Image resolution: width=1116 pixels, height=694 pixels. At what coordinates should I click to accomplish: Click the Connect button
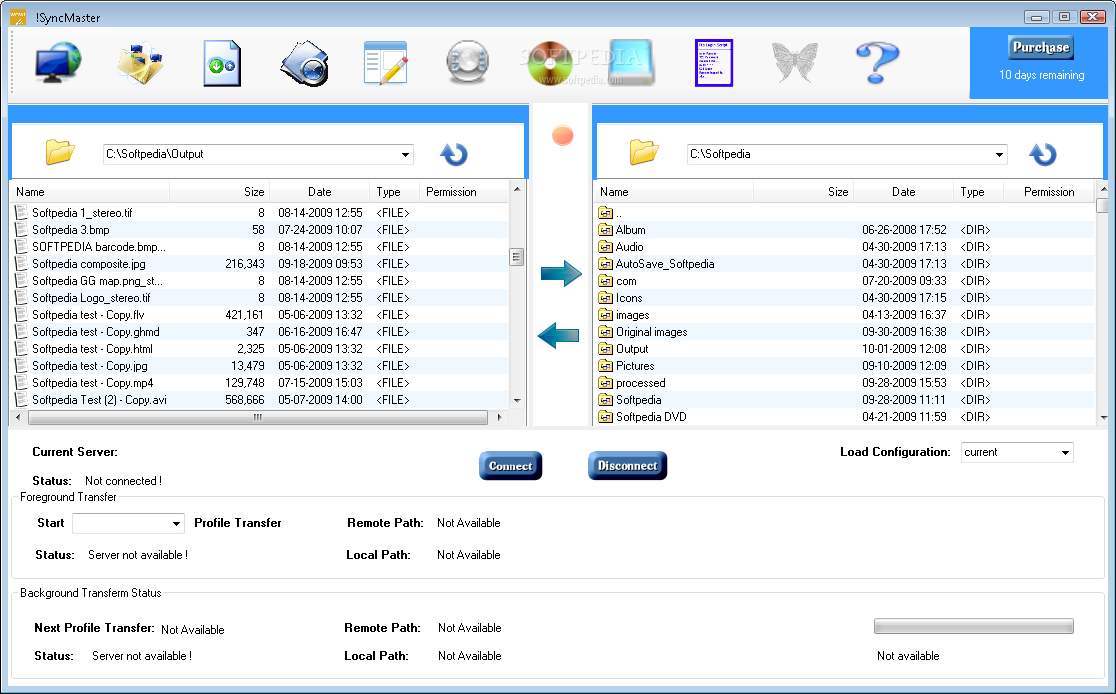(x=510, y=466)
